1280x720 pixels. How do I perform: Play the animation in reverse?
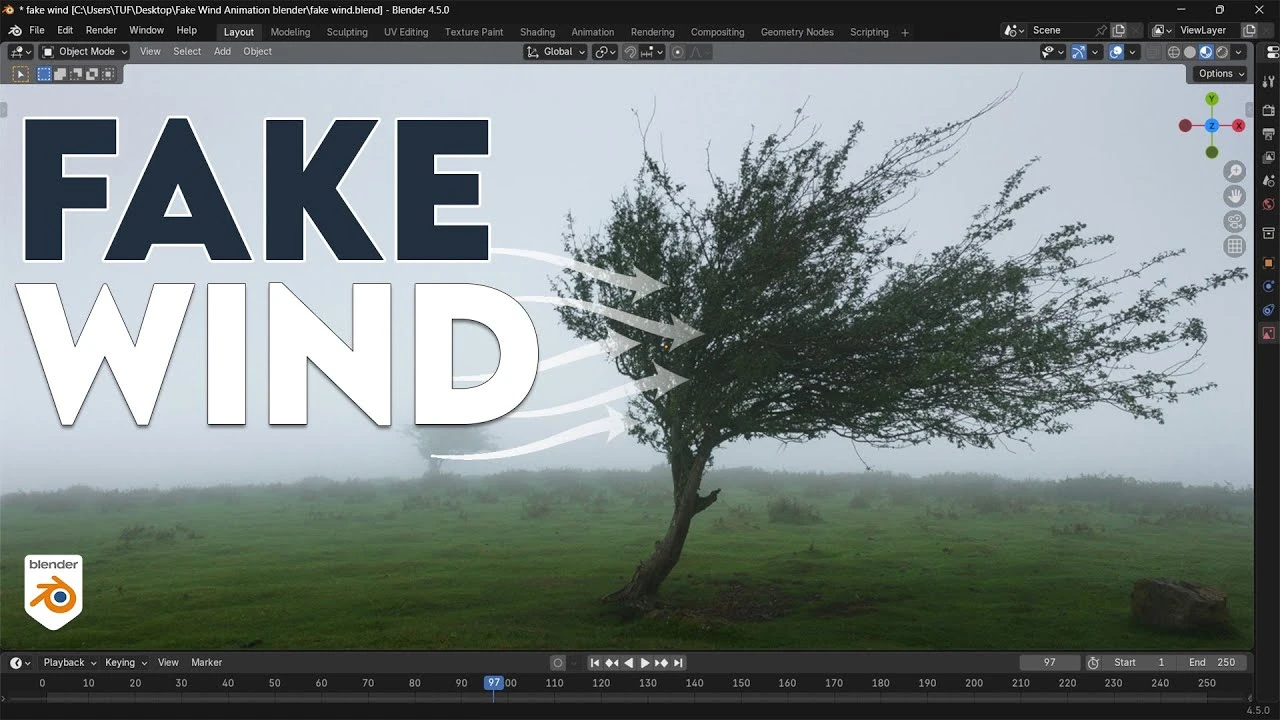[x=629, y=663]
